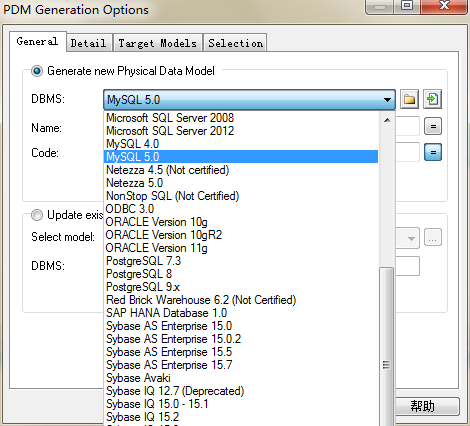This screenshot has height=426, width=470.
Task: Pick Sybase AS Enterprise 15.7
Action: [x=241, y=365]
